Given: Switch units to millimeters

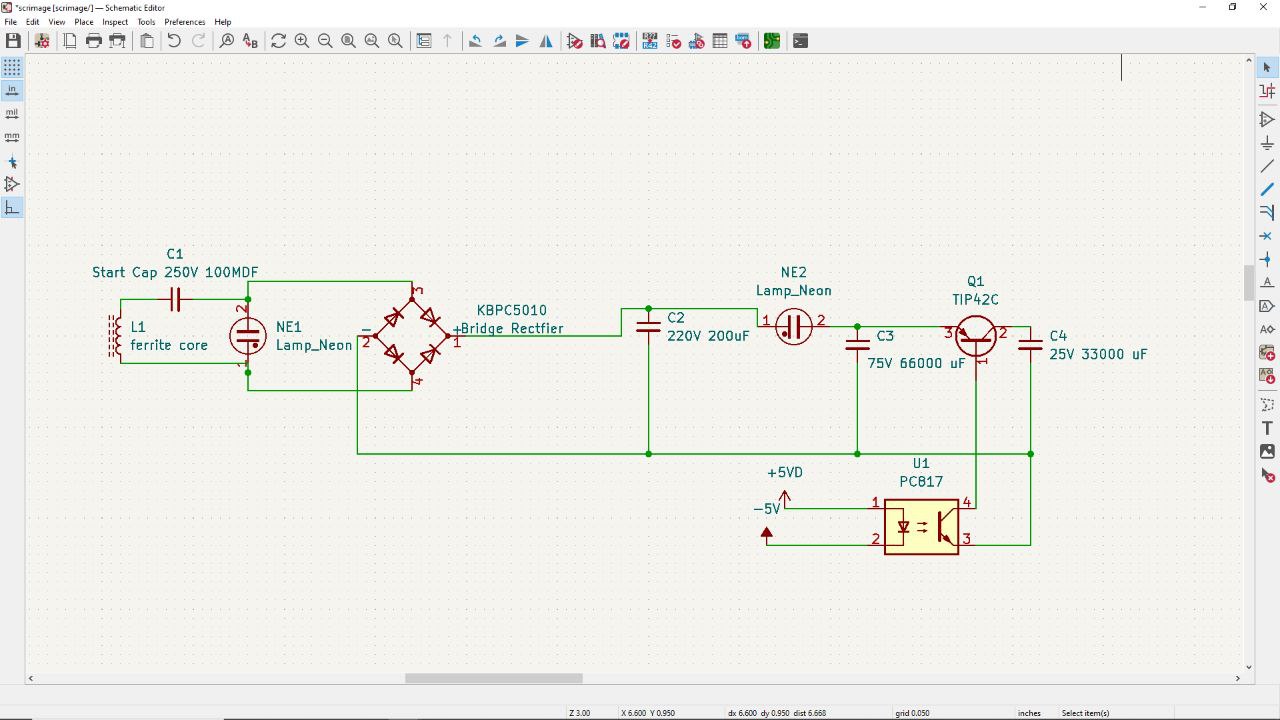Looking at the screenshot, I should click(12, 137).
